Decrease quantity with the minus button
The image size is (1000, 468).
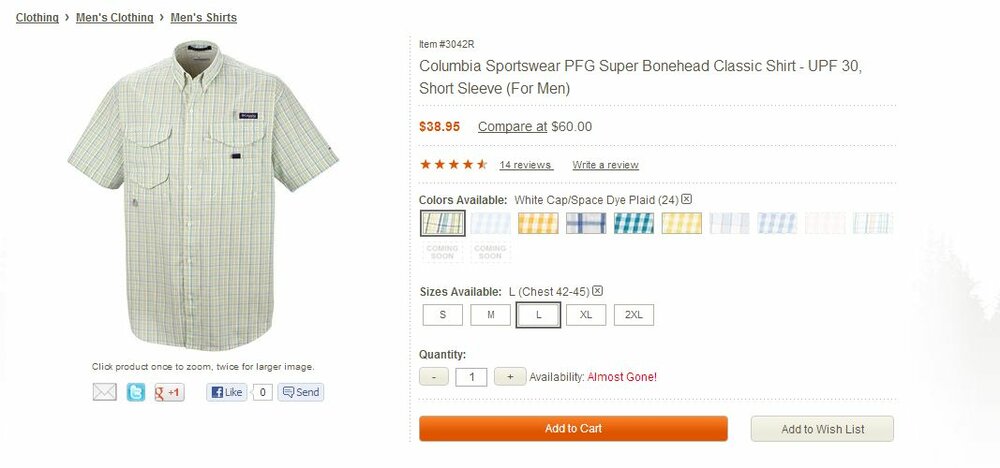(x=433, y=377)
